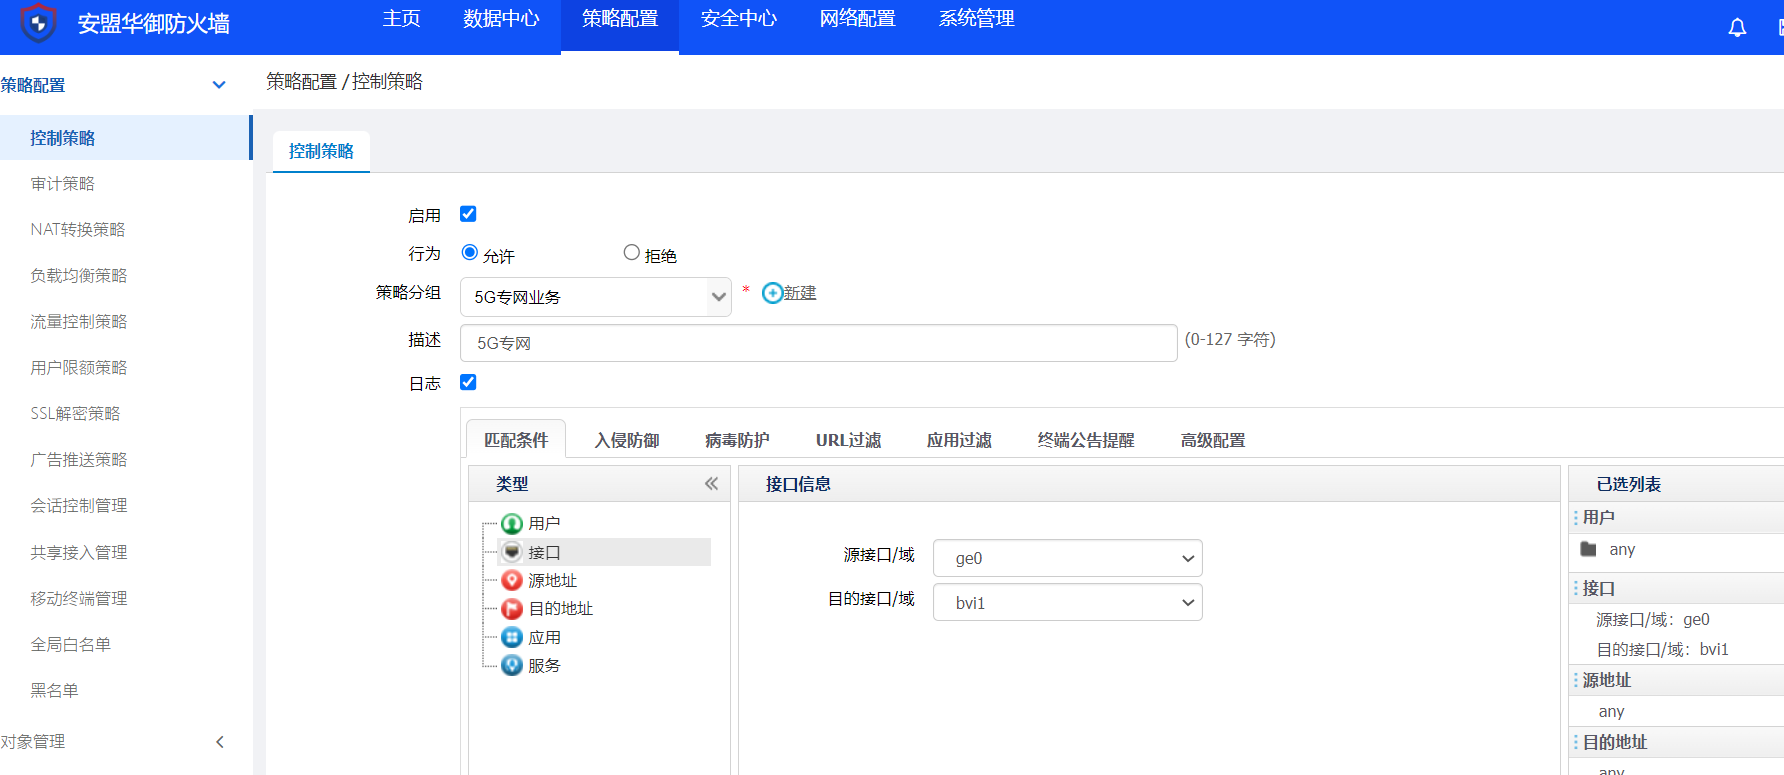Open the 数据中心 top menu
1784x775 pixels.
pyautogui.click(x=501, y=19)
